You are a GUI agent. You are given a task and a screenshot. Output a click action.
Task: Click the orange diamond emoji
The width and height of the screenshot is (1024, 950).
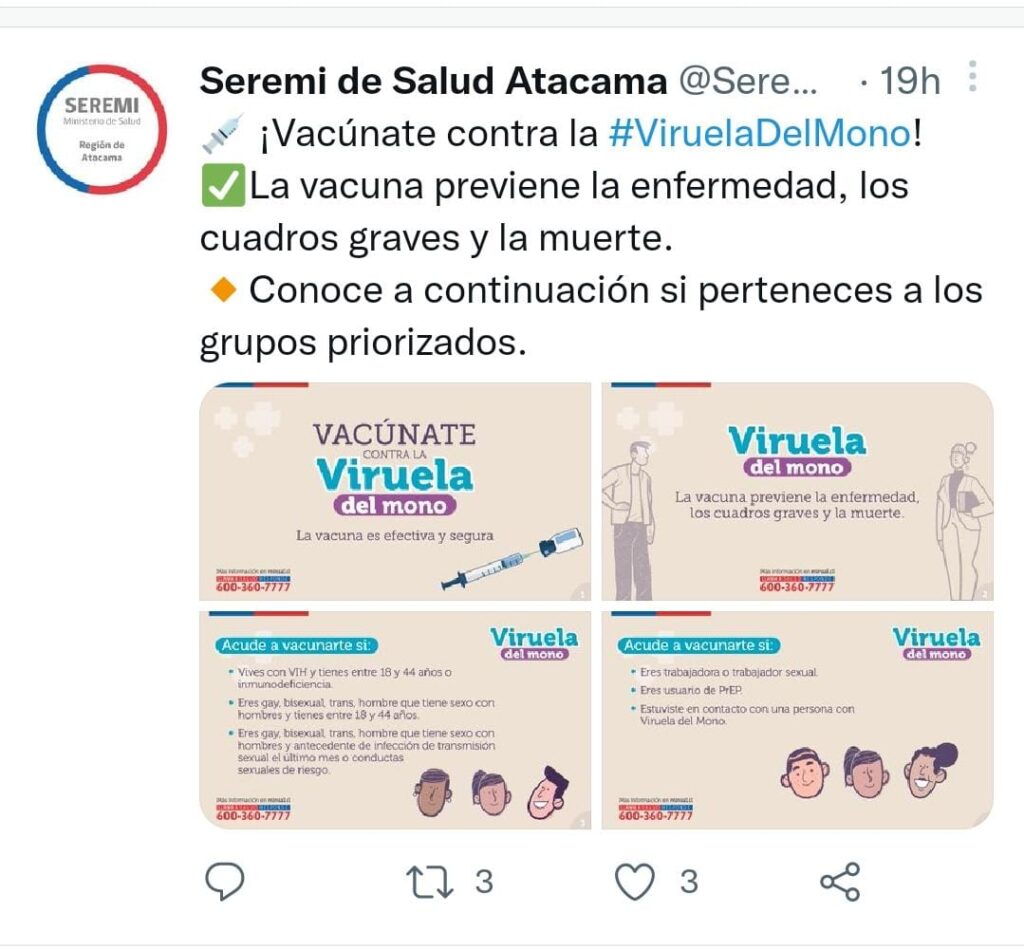[x=223, y=289]
